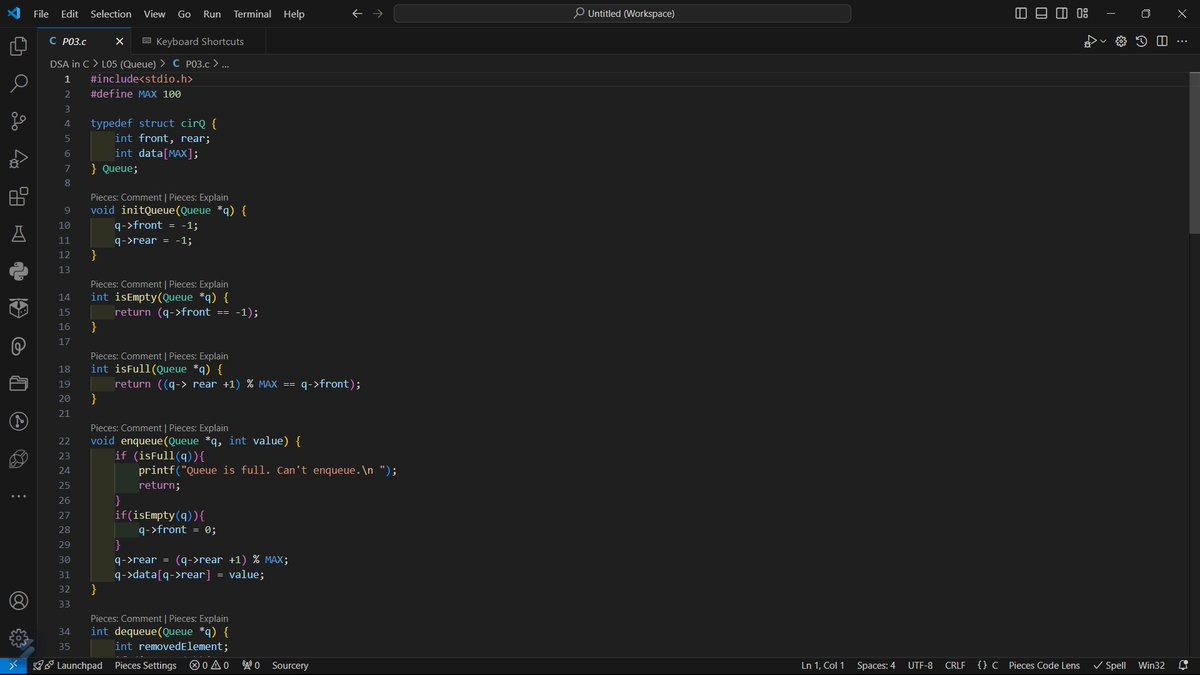This screenshot has height=675, width=1200.
Task: Expand the trailing '...' breadcrumb symbol
Action: [226, 64]
